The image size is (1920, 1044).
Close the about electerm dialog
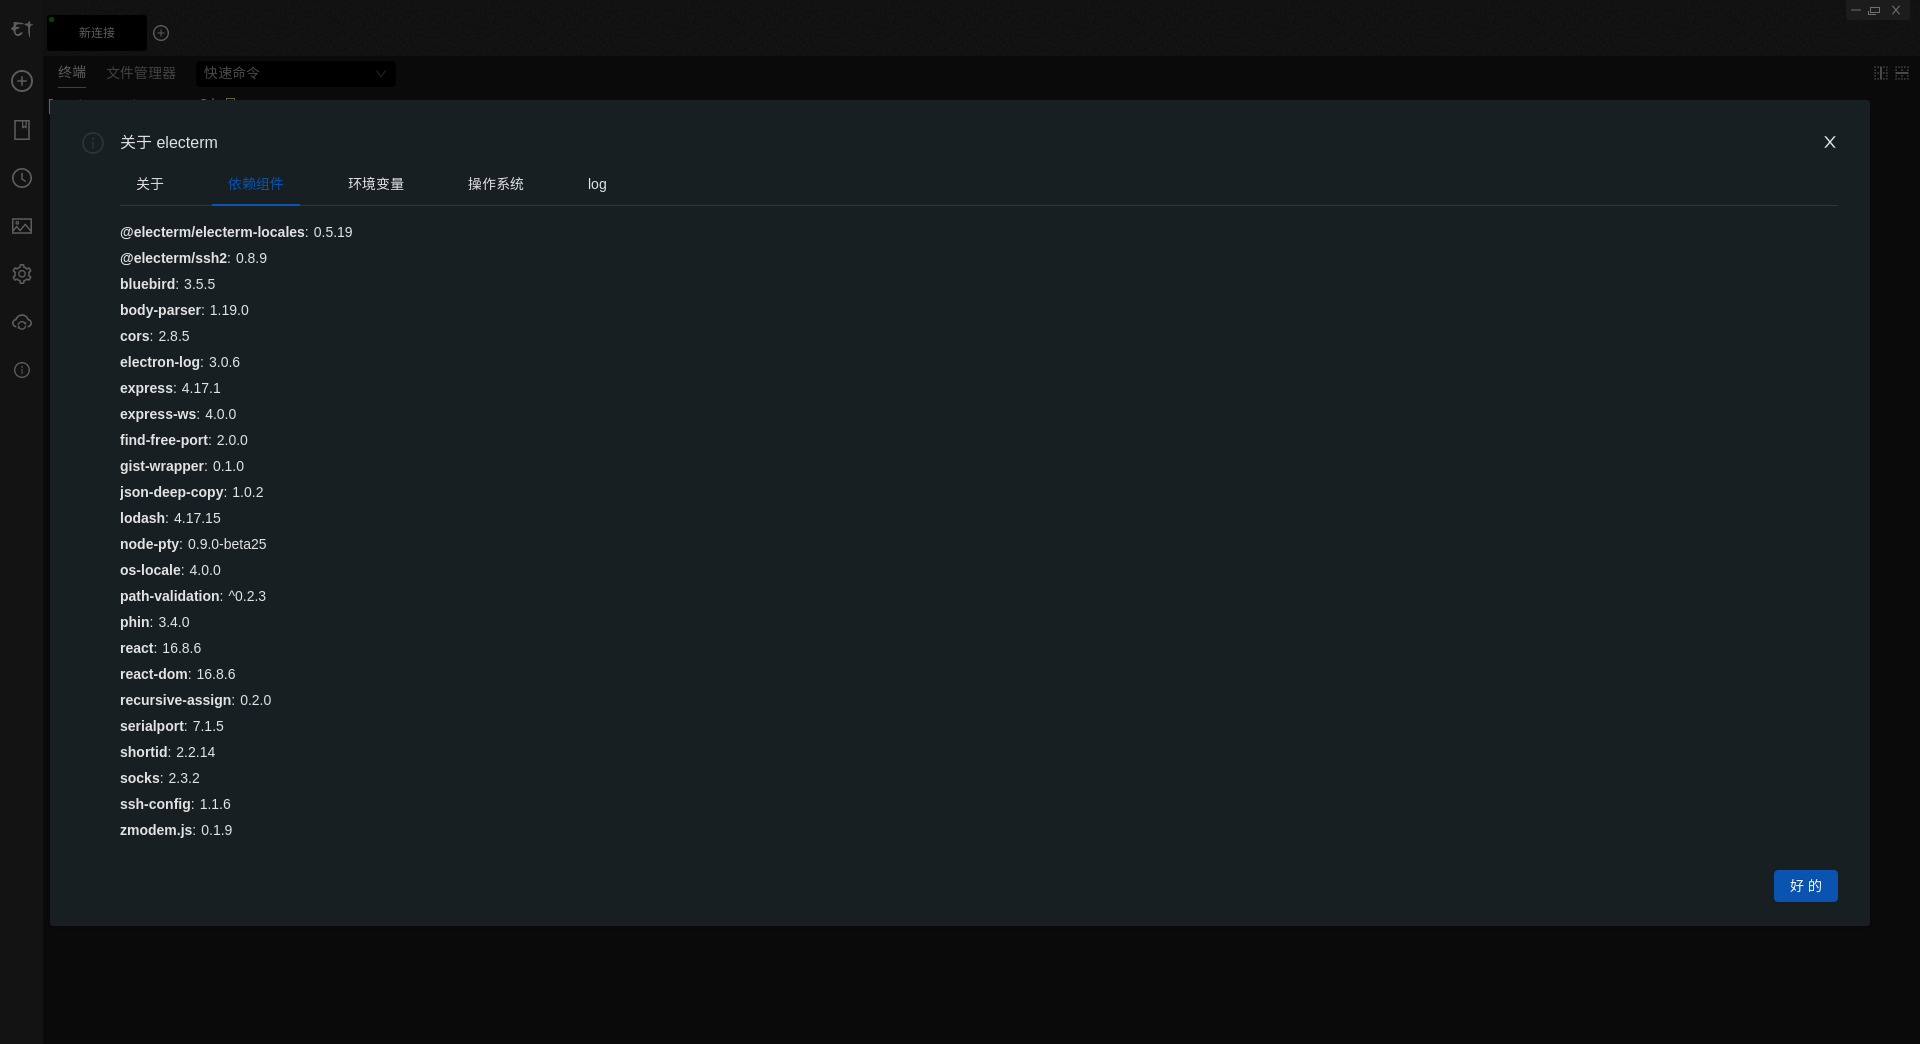point(1830,142)
